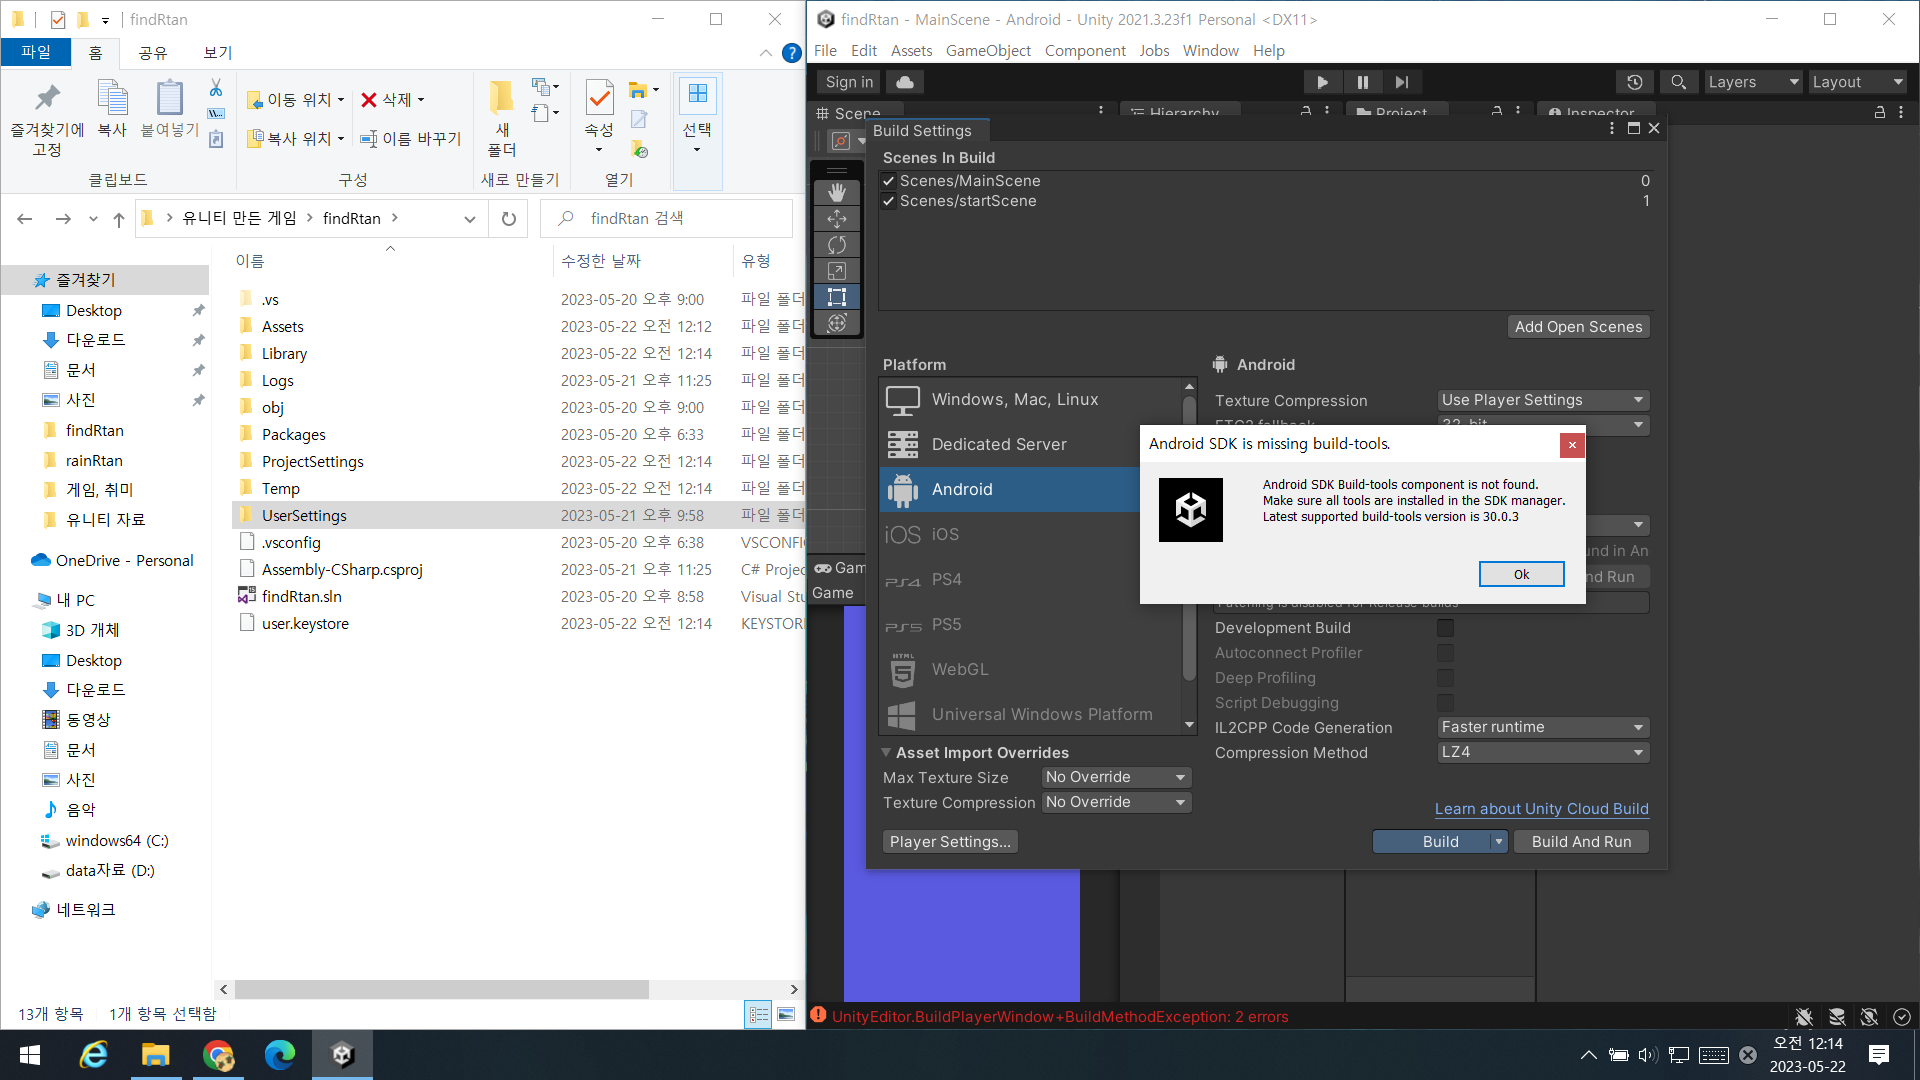This screenshot has width=1920, height=1080.
Task: Refresh the Explorer folder view
Action: (509, 219)
